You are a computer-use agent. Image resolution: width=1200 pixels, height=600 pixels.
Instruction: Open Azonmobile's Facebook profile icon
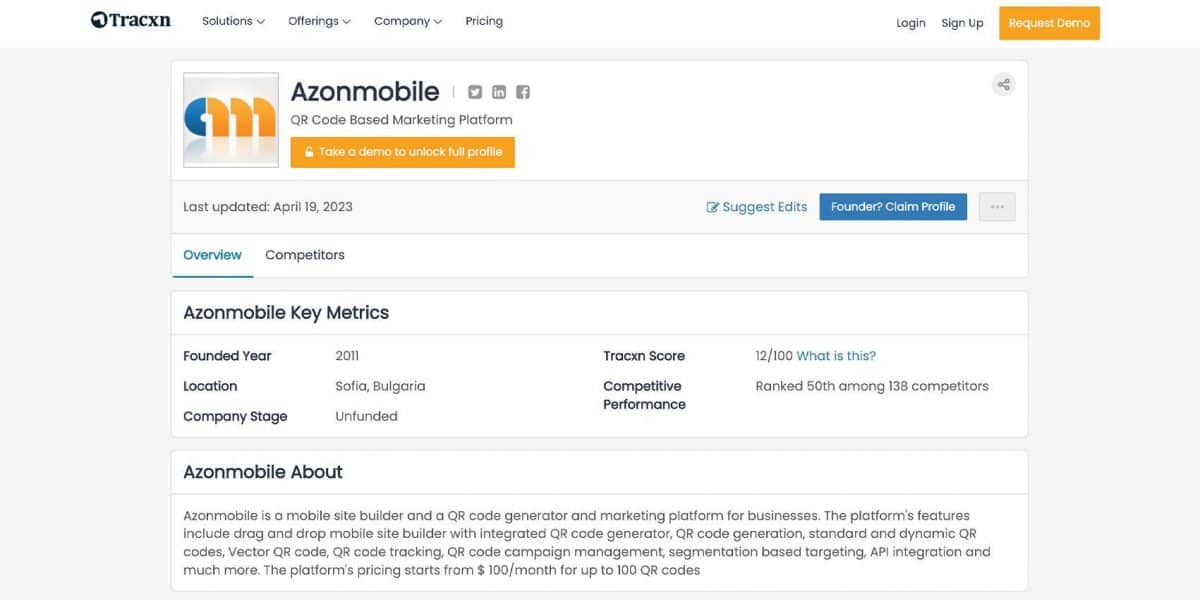tap(523, 92)
